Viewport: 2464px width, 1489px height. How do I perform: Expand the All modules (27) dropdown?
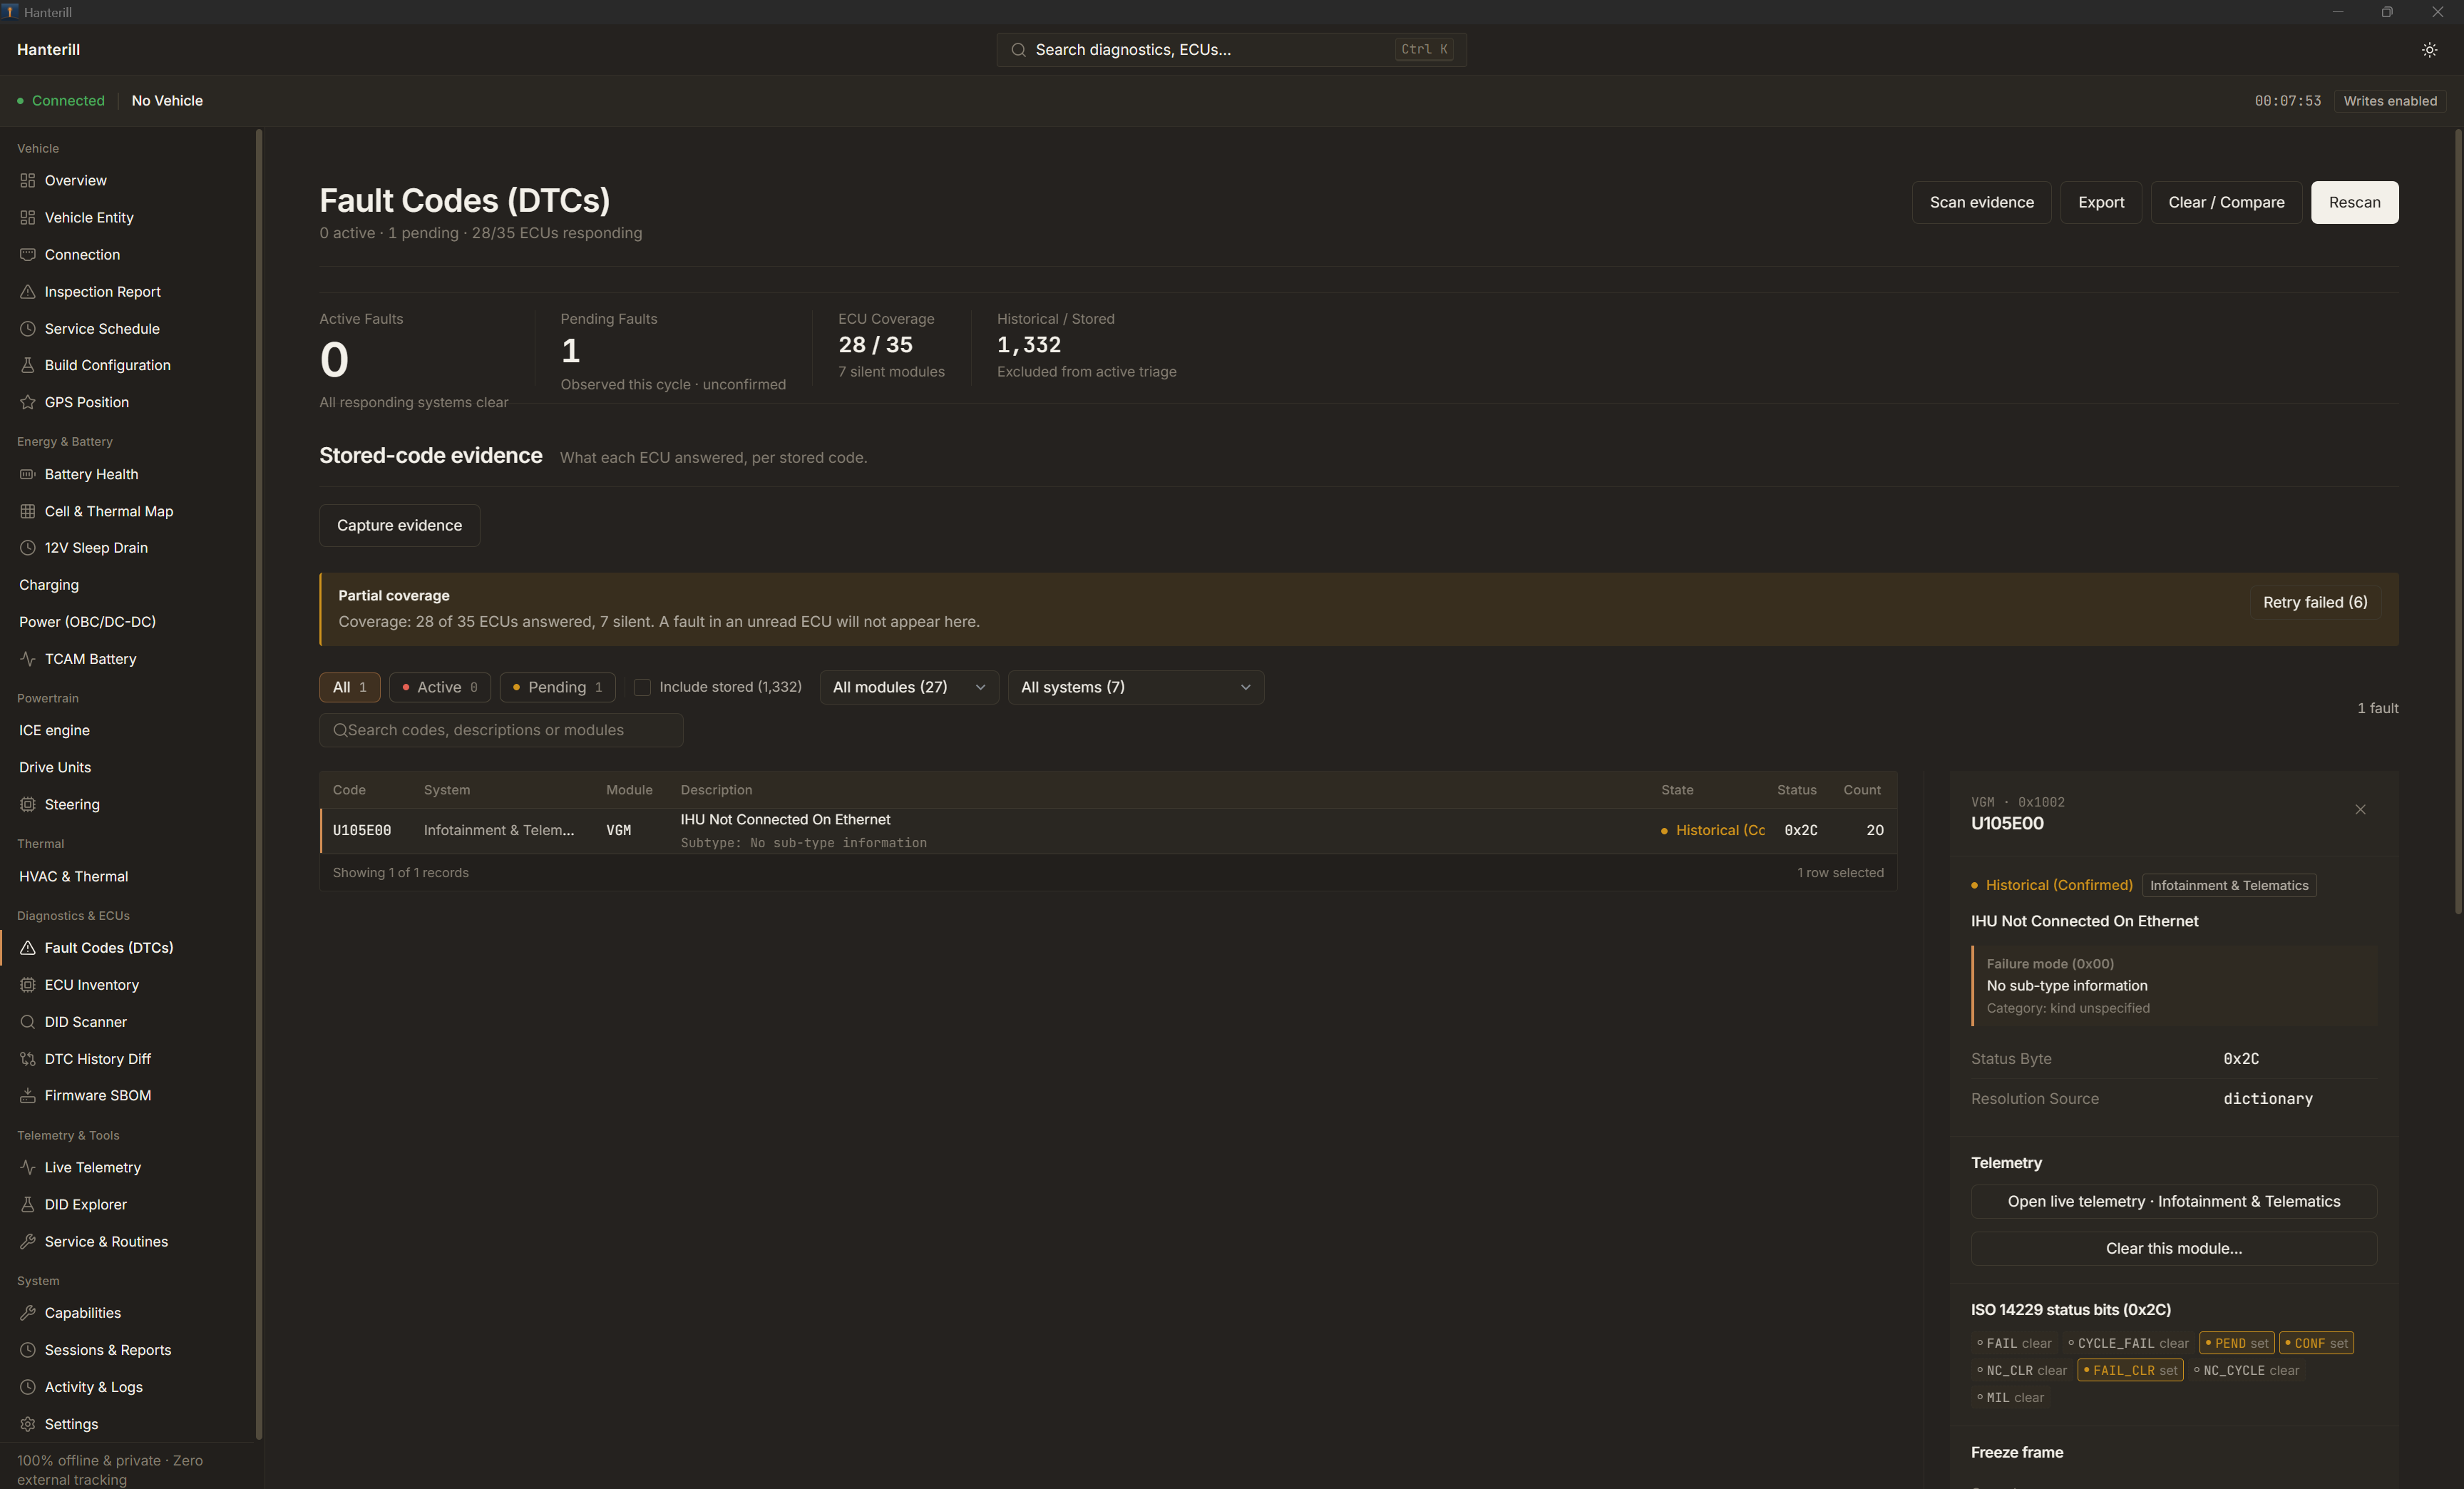909,687
